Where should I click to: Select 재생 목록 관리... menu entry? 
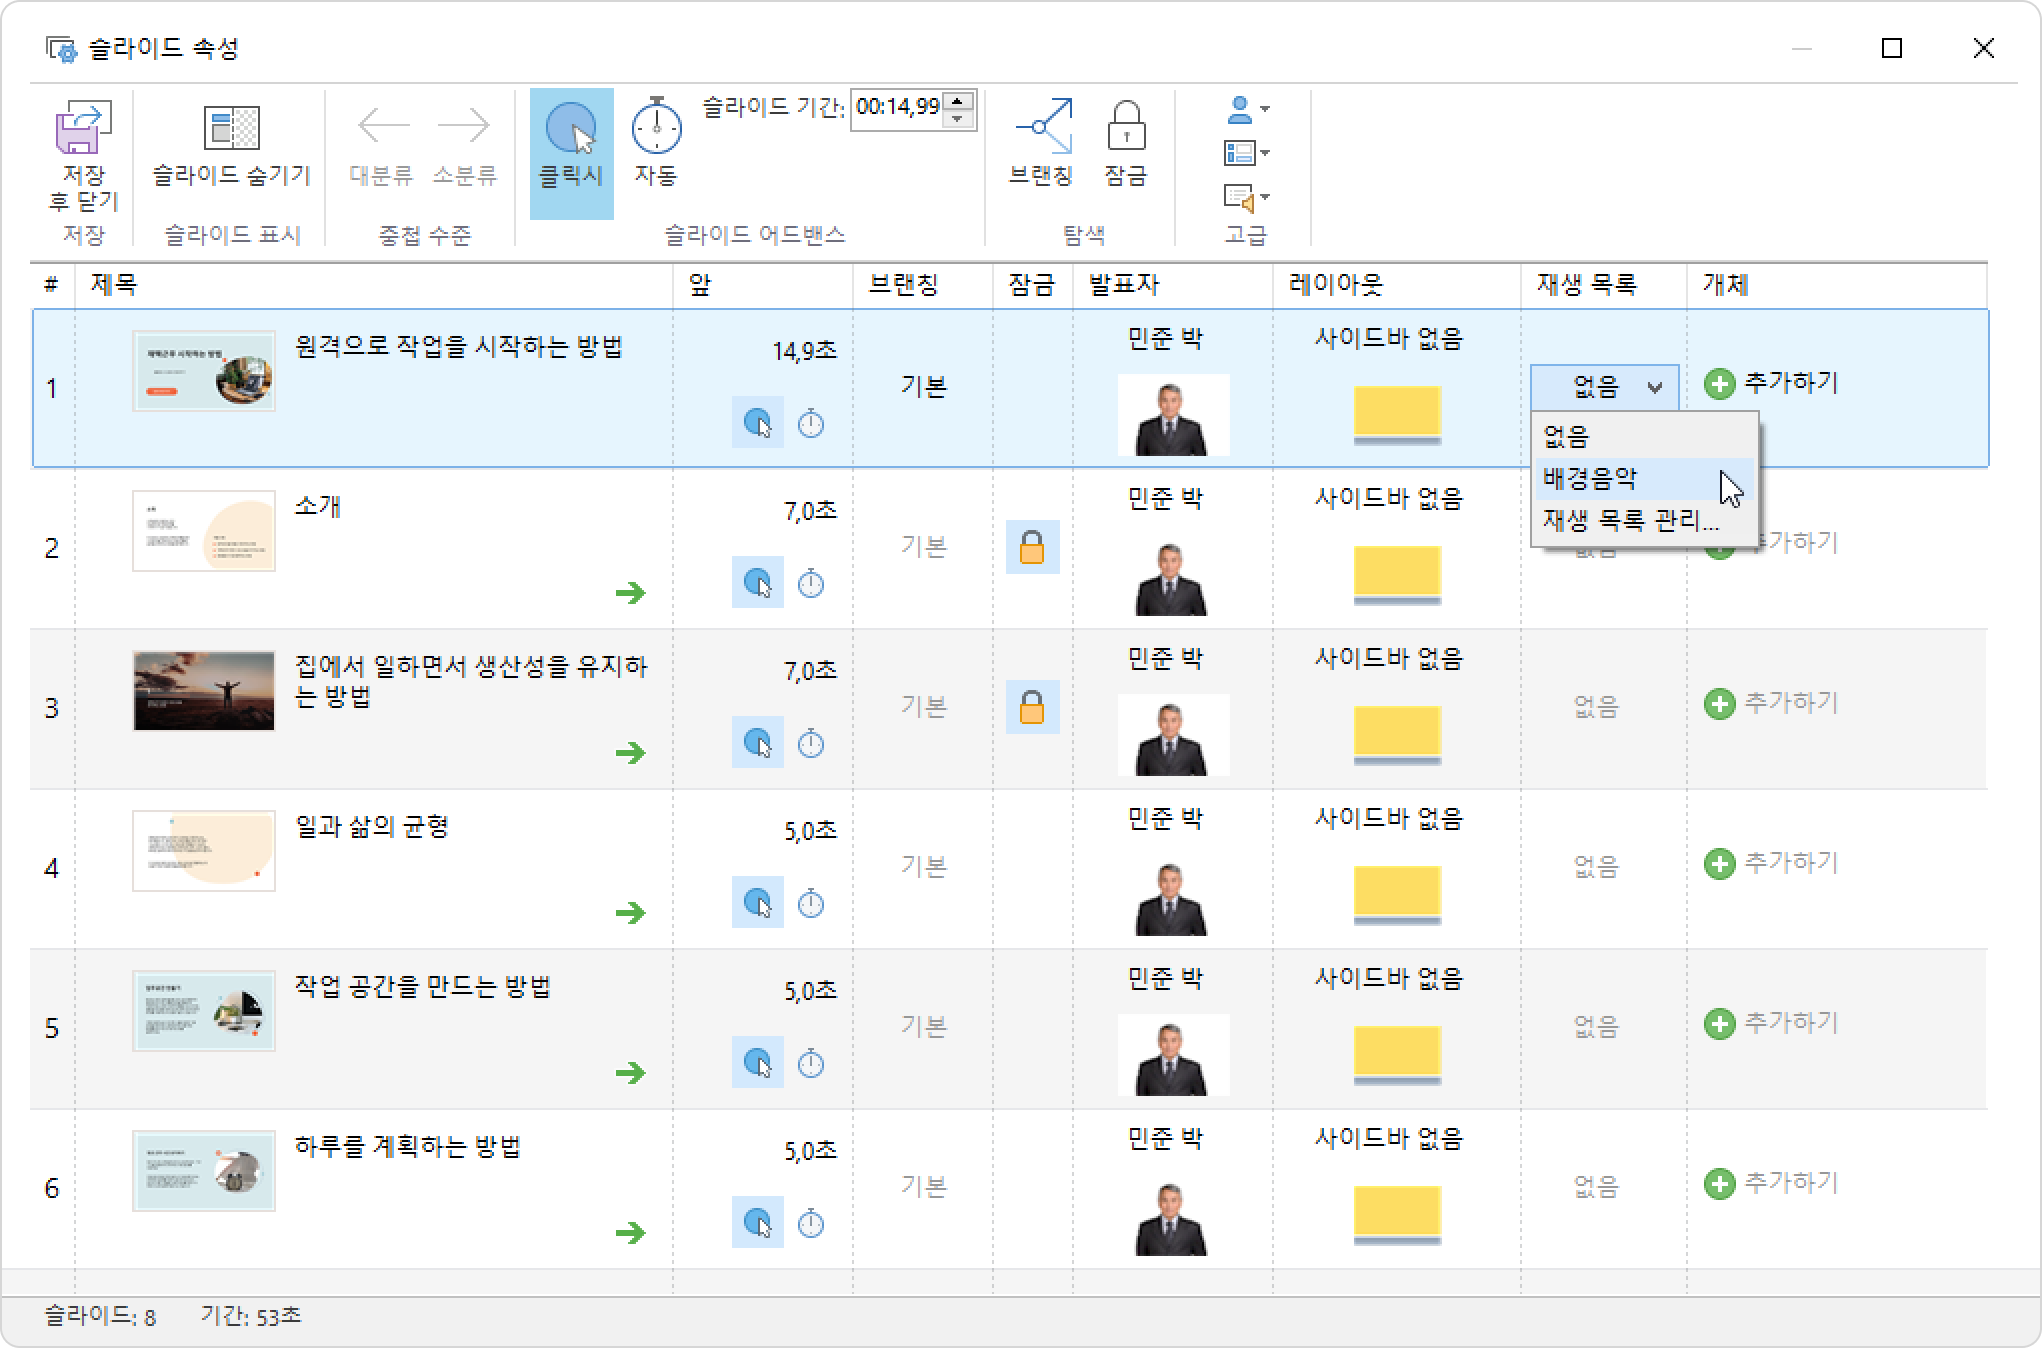point(1629,520)
